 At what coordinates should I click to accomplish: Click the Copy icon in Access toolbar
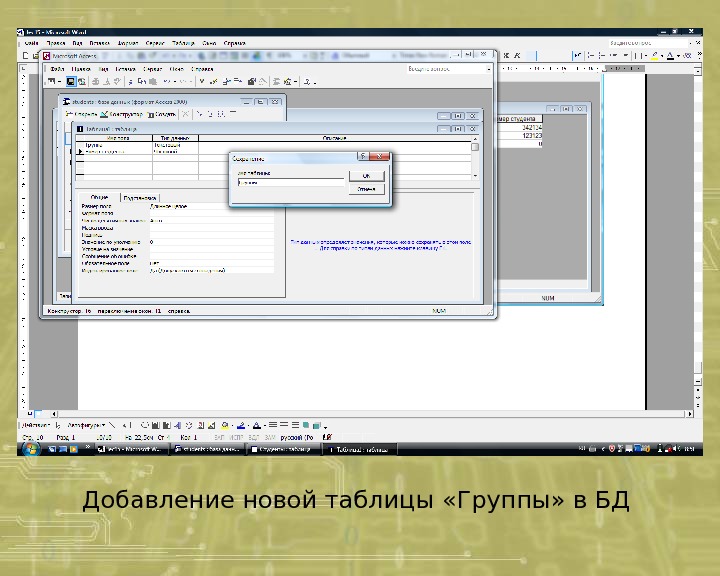pos(141,82)
